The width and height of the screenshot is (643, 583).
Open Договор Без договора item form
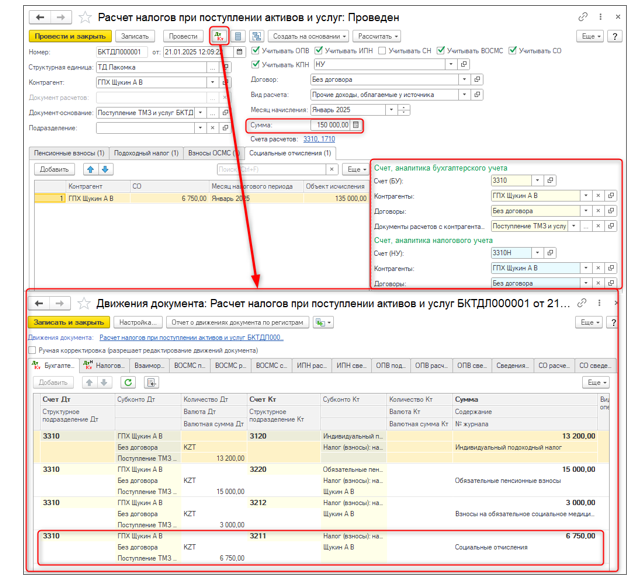click(x=477, y=79)
